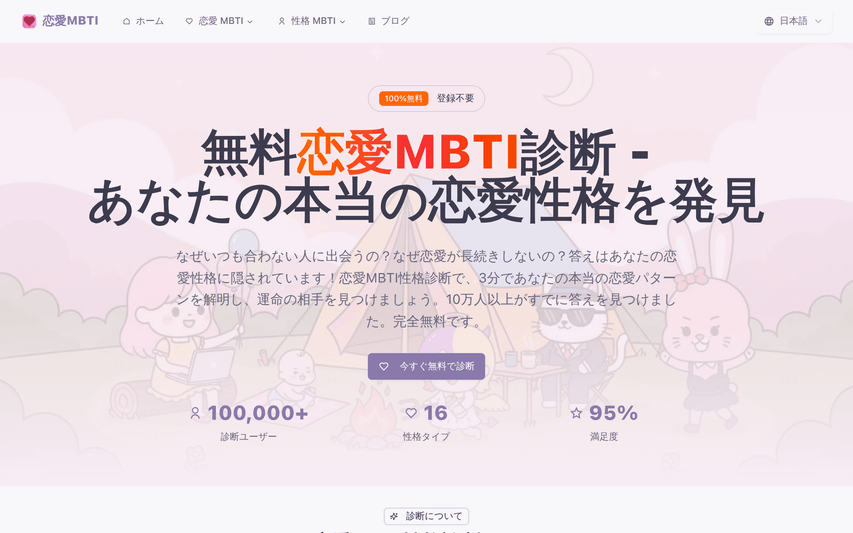
Task: Click the globe icon in language selector
Action: (769, 21)
